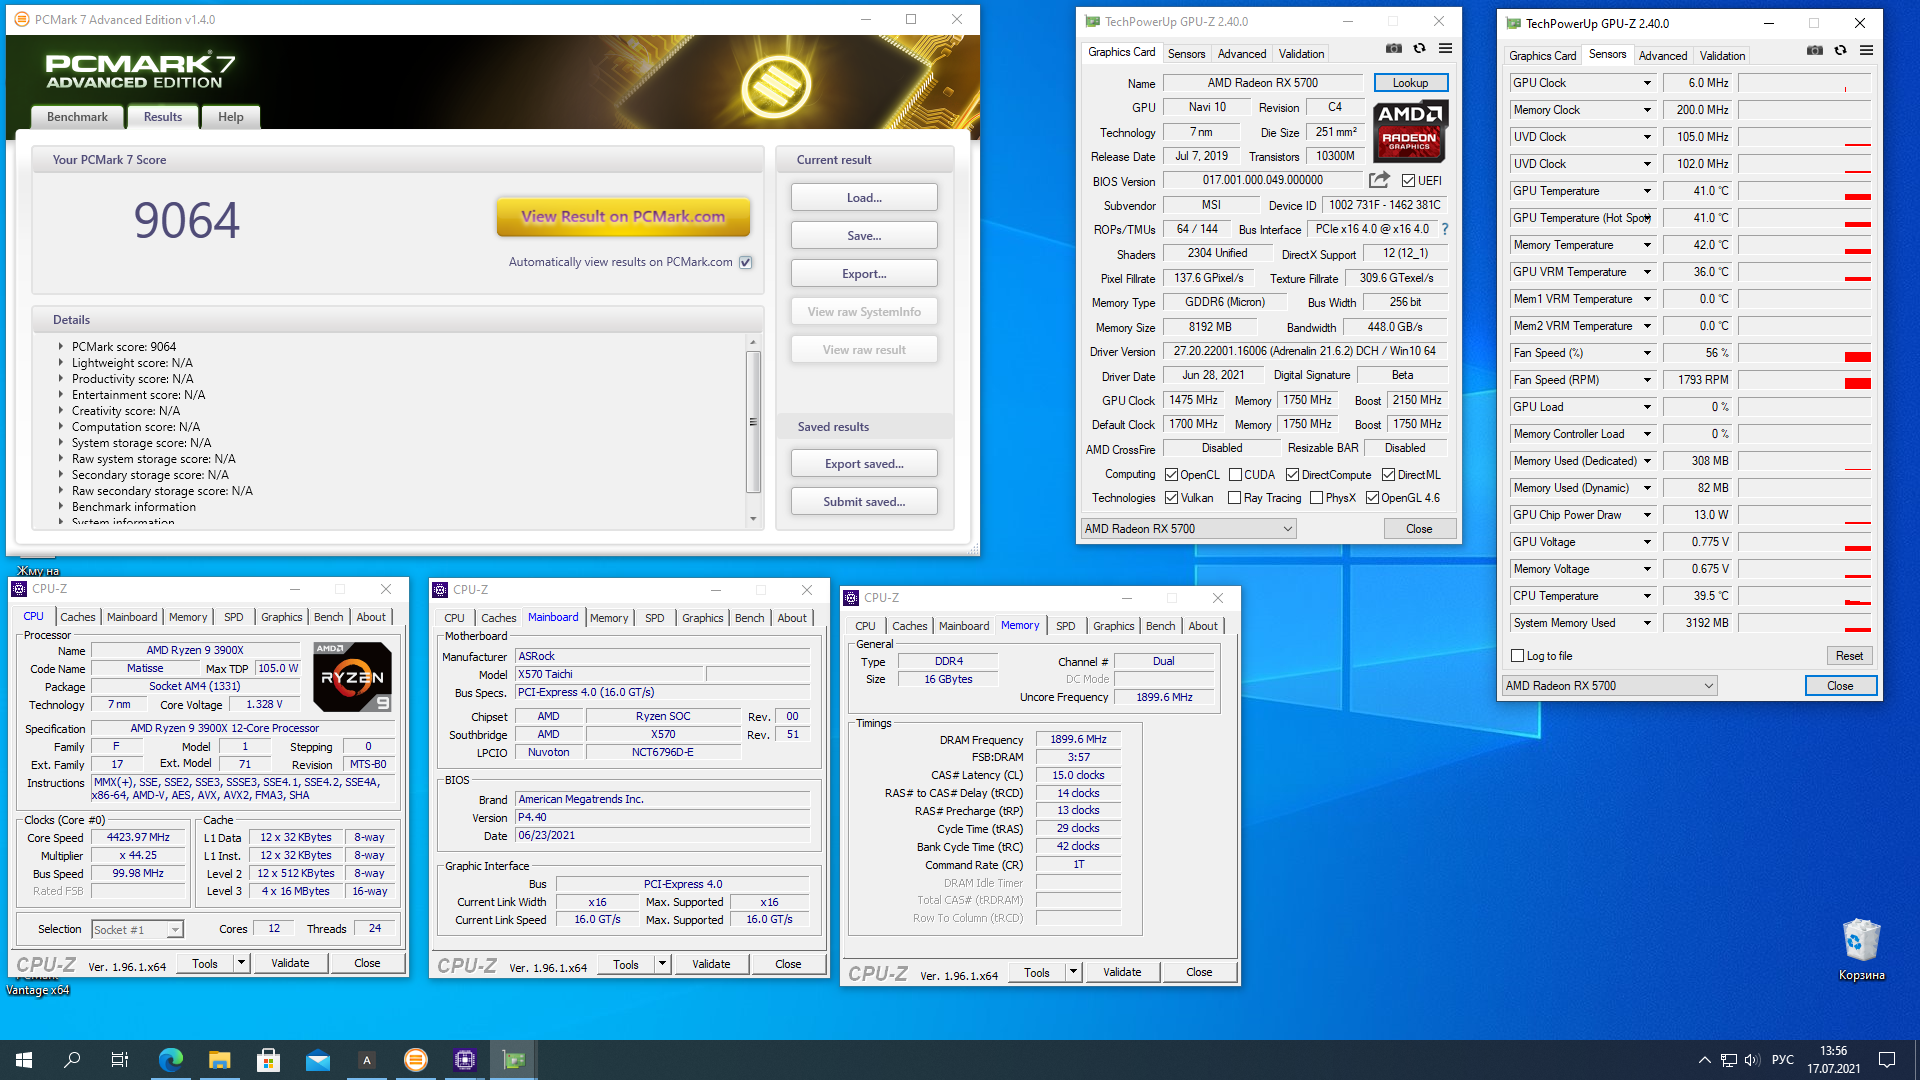This screenshot has width=1920, height=1080.
Task: Click the Reset button in GPU-Z Sensors
Action: [x=1849, y=656]
